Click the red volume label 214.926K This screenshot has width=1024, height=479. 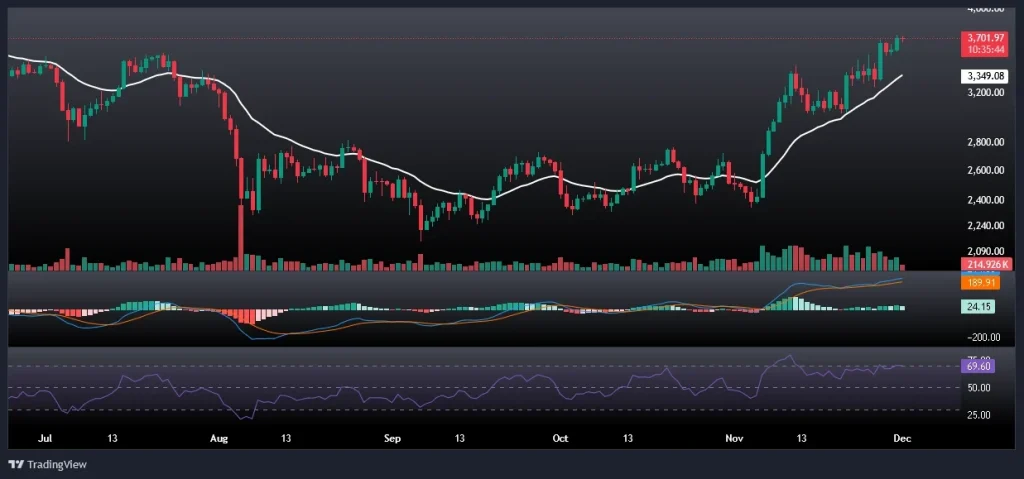coord(981,264)
